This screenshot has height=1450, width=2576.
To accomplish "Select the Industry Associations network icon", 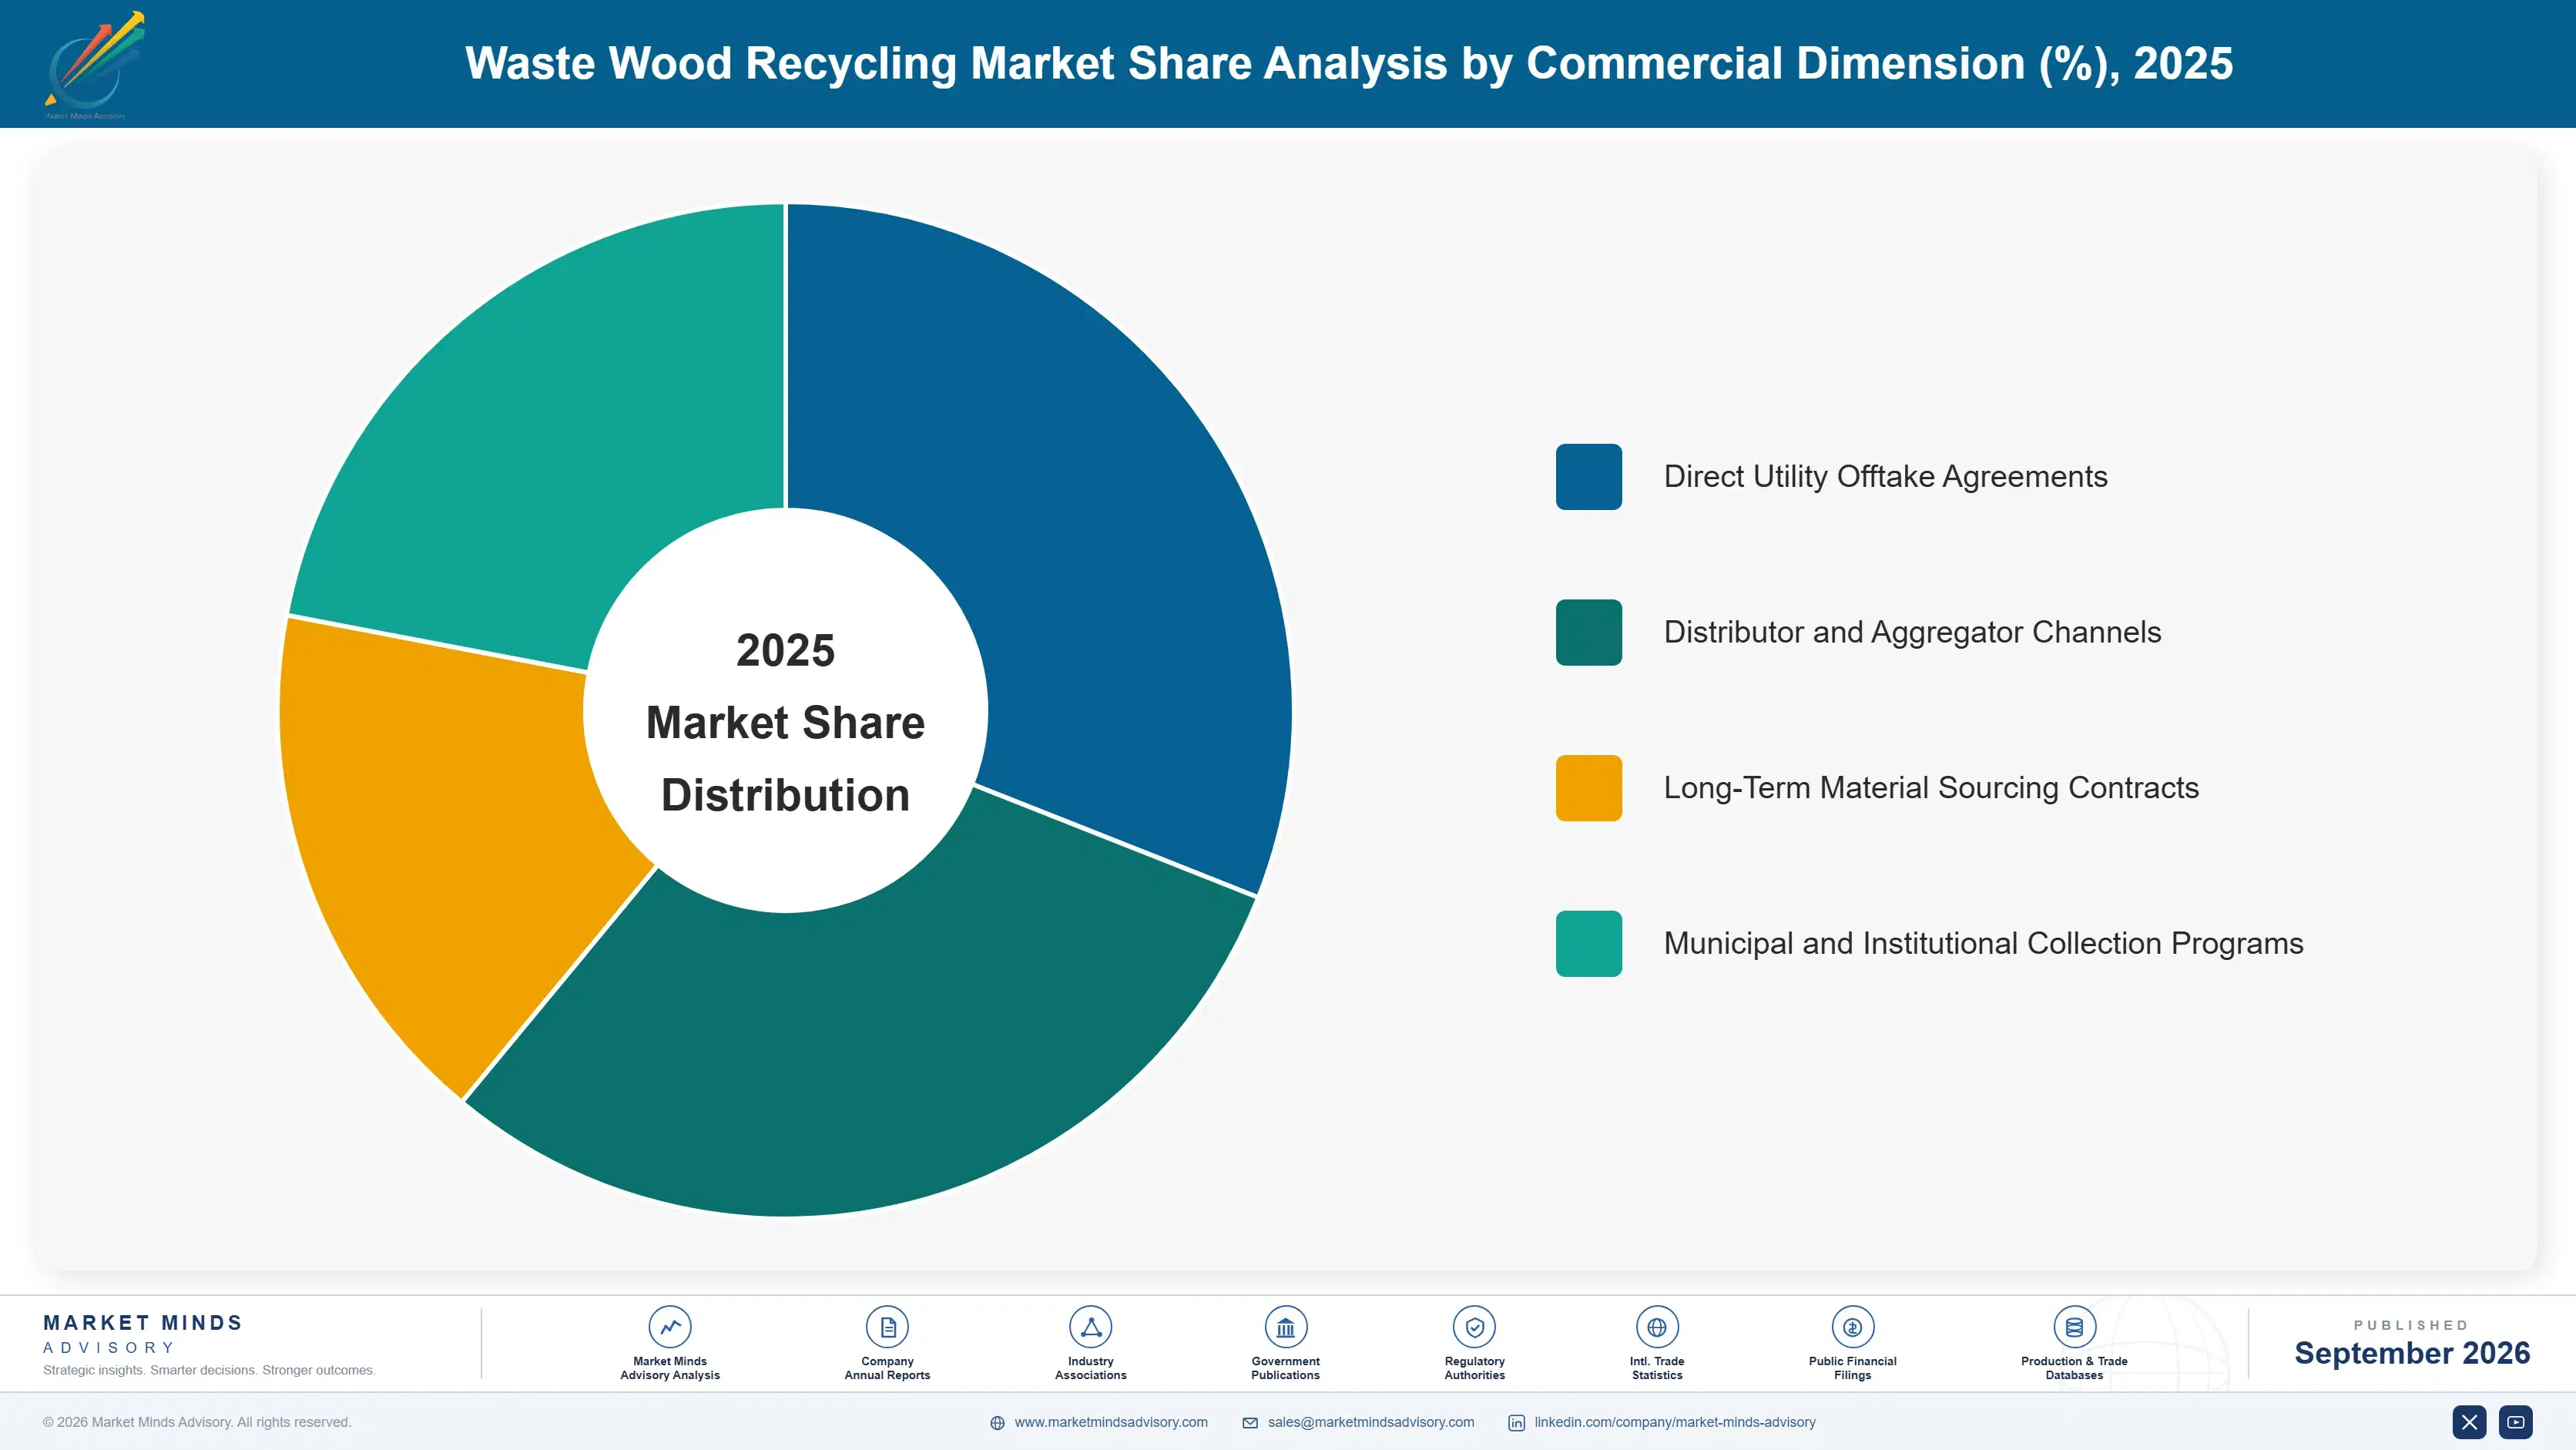I will [1090, 1327].
